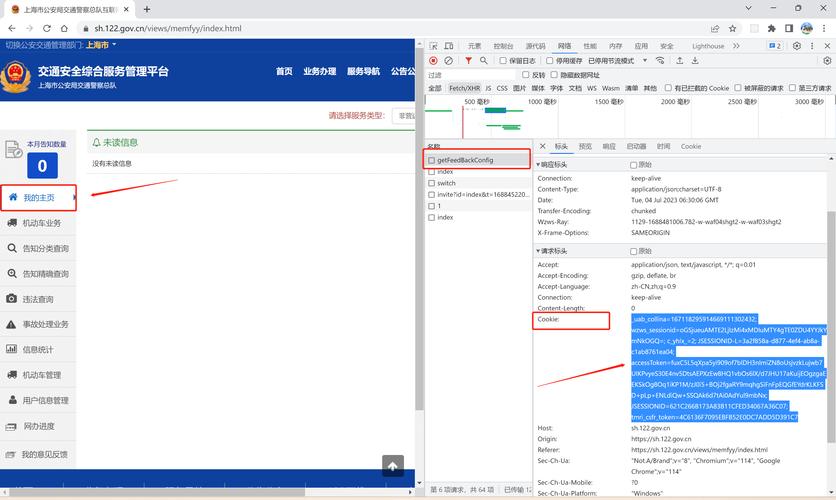Image resolution: width=836 pixels, height=500 pixels.
Task: Click the inspect element picker icon
Action: (x=433, y=46)
